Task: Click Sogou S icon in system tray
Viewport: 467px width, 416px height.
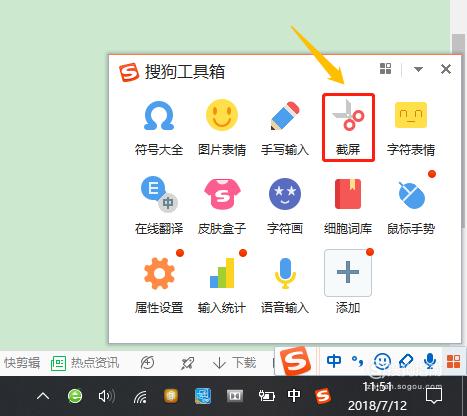Action: [323, 396]
